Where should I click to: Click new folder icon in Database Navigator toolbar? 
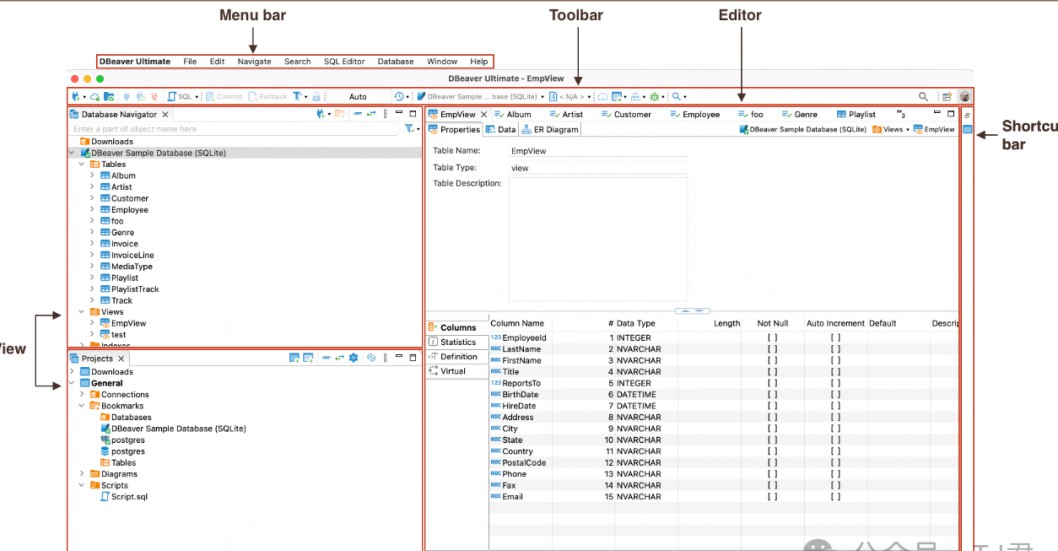click(x=339, y=114)
